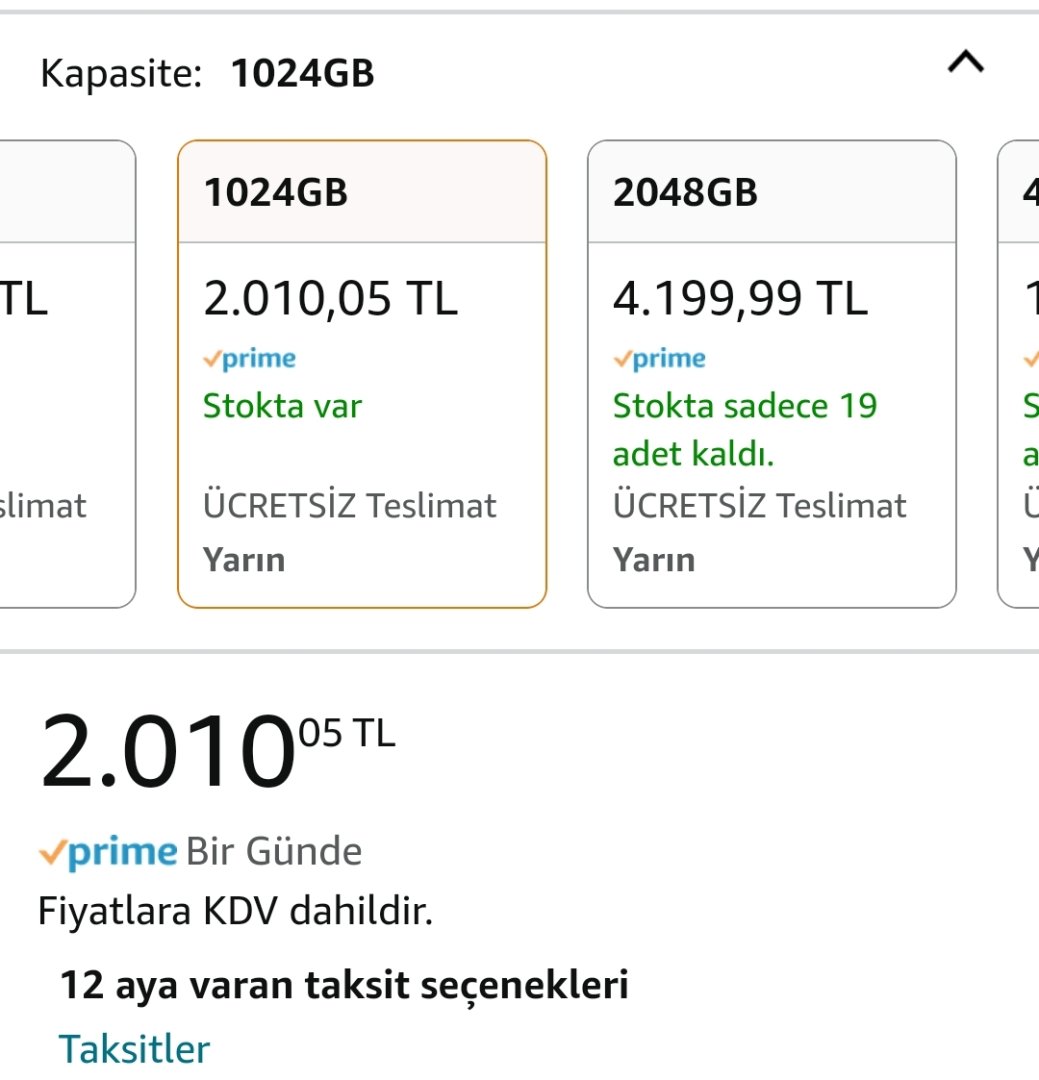Click the Kapasite: 1024GB label
Image resolution: width=1039 pixels, height=1080 pixels.
point(207,74)
